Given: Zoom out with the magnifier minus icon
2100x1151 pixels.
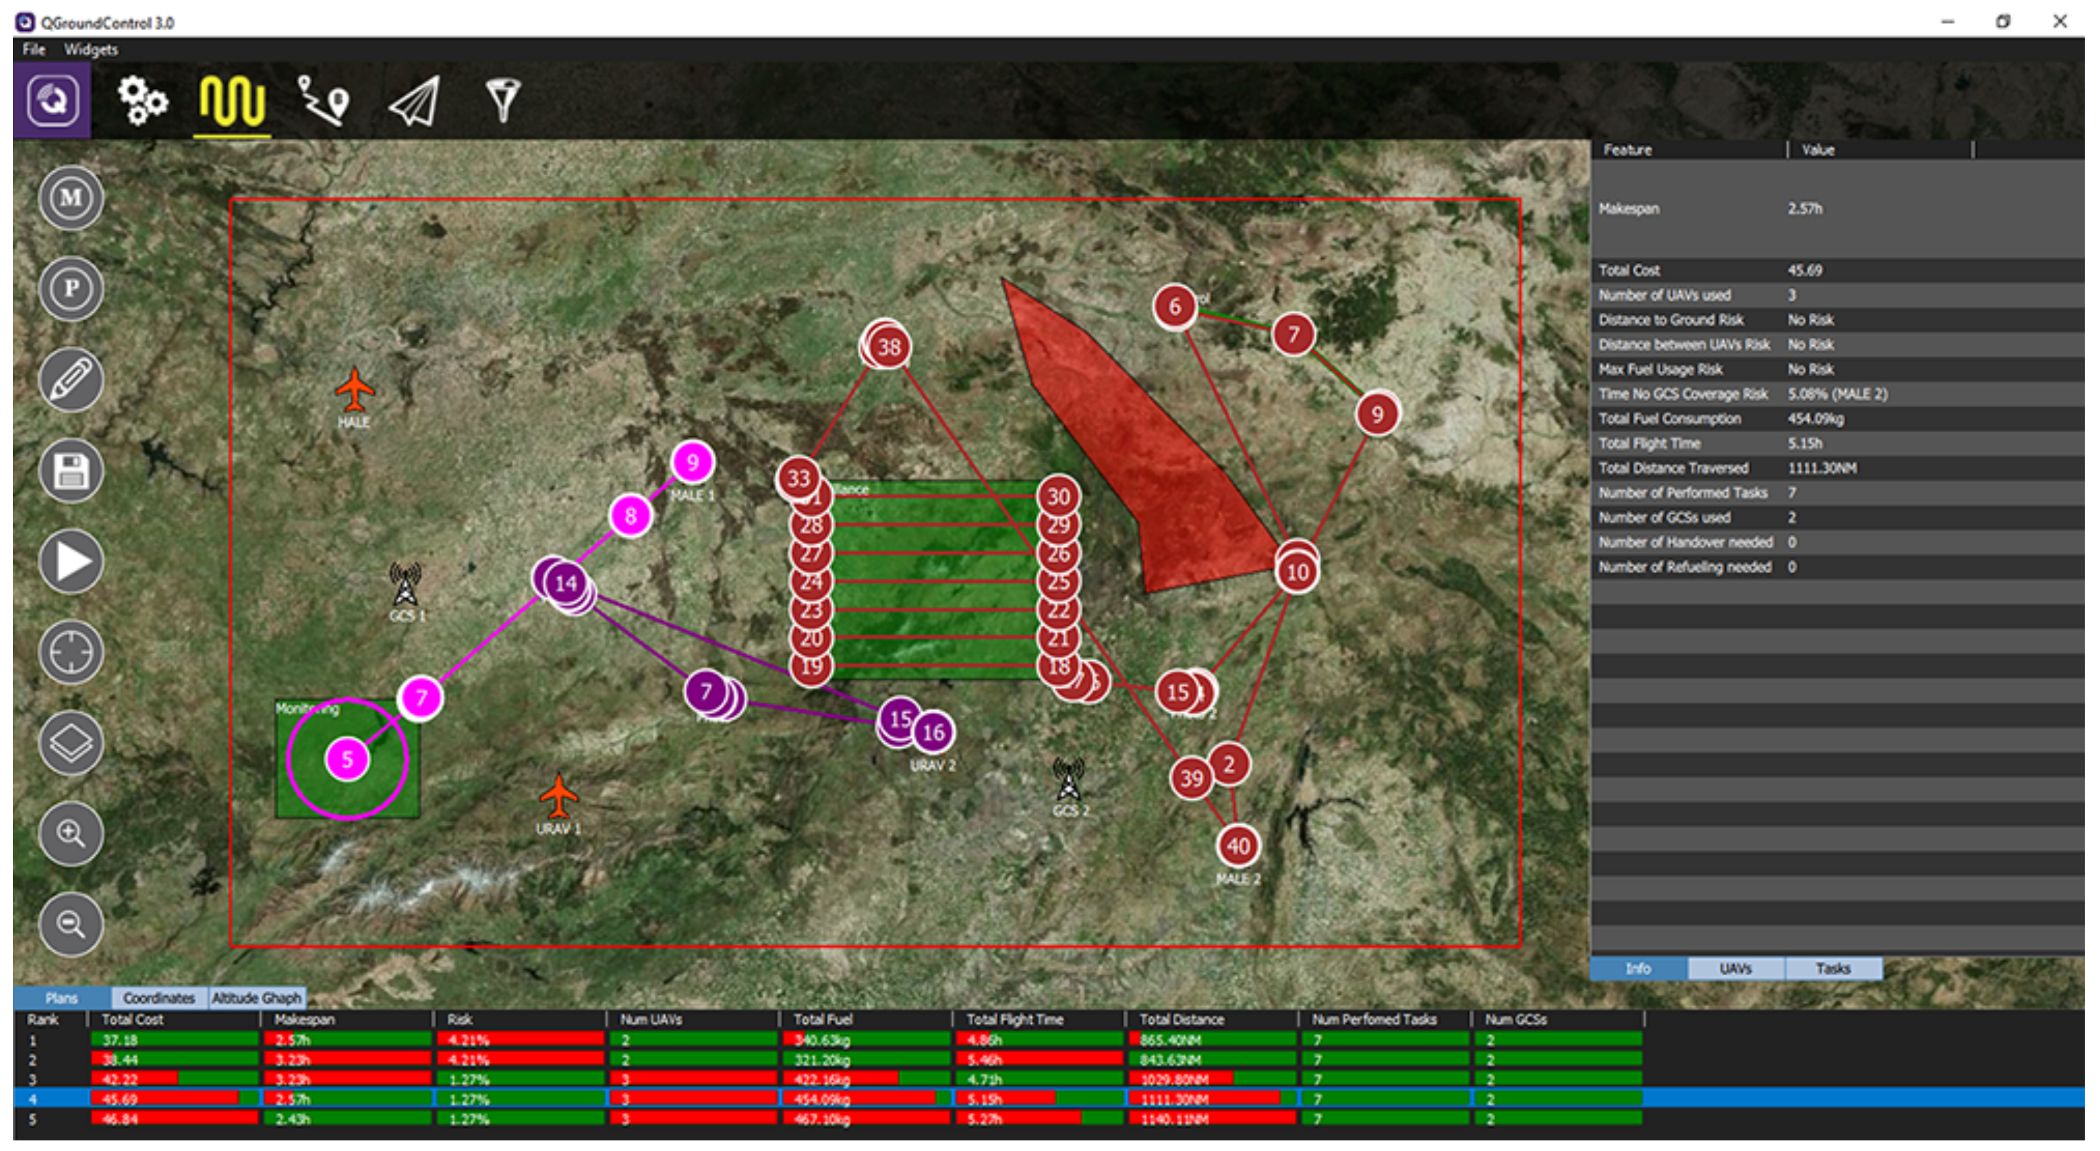Looking at the screenshot, I should pyautogui.click(x=71, y=924).
